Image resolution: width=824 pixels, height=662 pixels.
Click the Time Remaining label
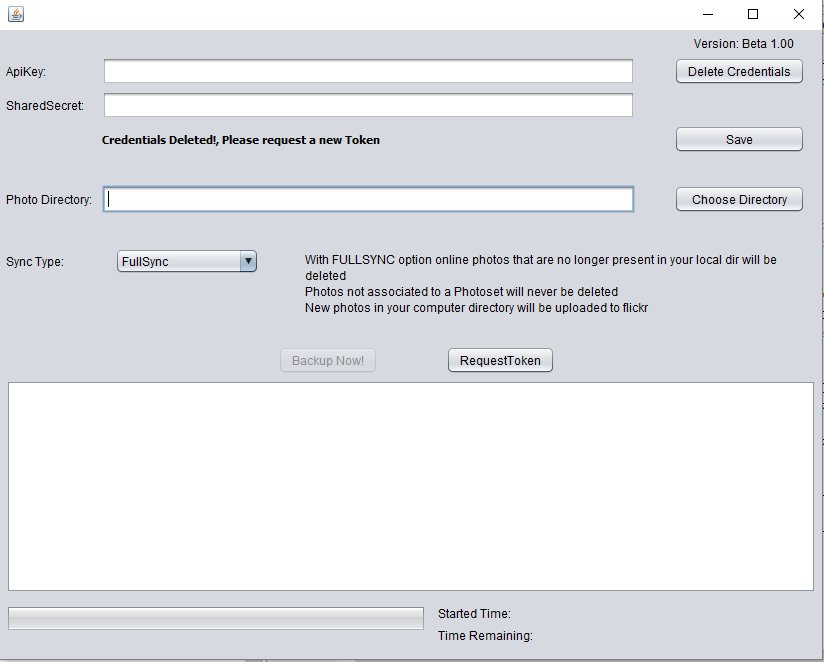coord(485,635)
